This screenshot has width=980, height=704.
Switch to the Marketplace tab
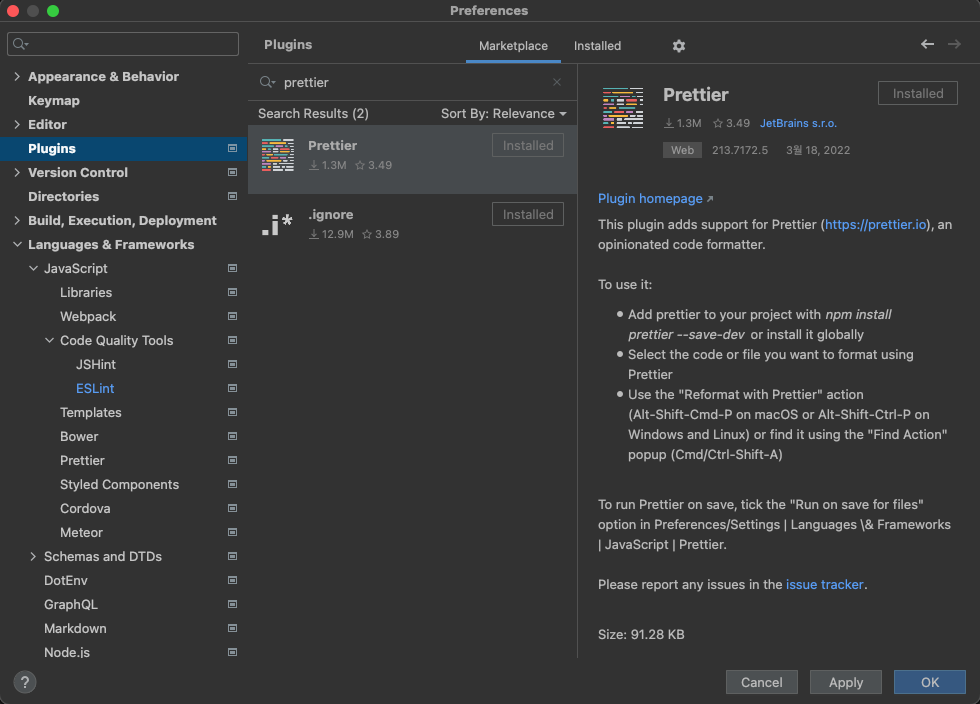click(x=513, y=46)
